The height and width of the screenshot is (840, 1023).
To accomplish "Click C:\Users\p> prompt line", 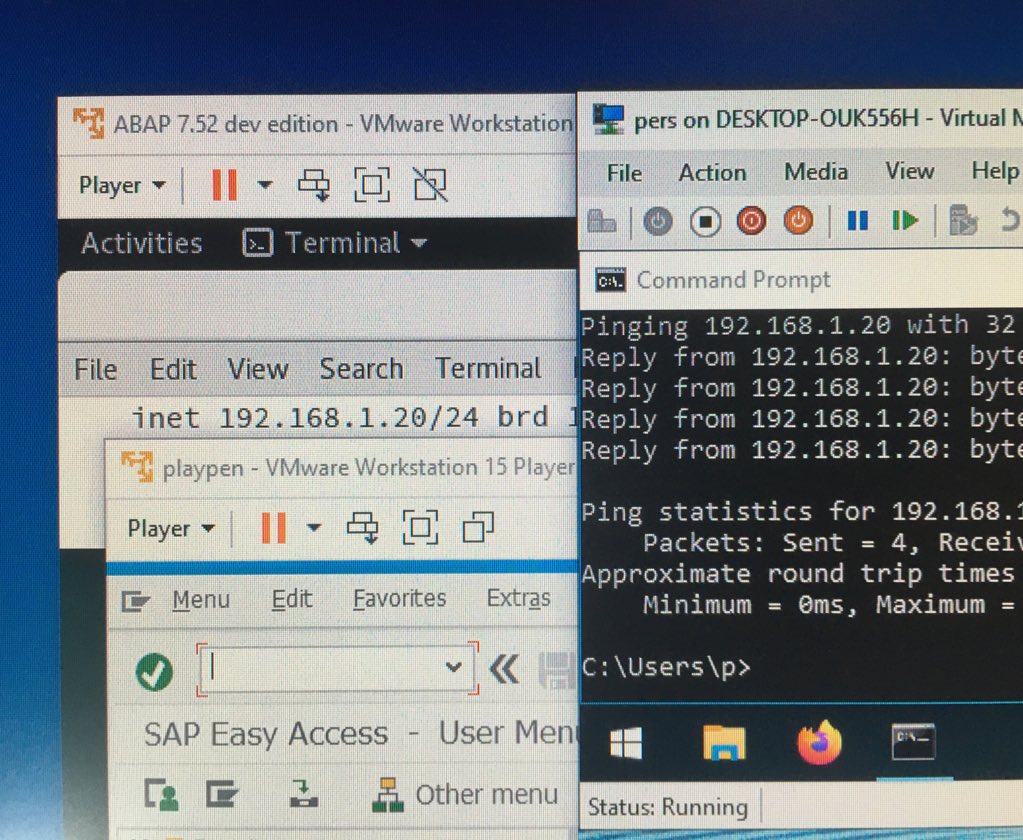I will (x=665, y=667).
